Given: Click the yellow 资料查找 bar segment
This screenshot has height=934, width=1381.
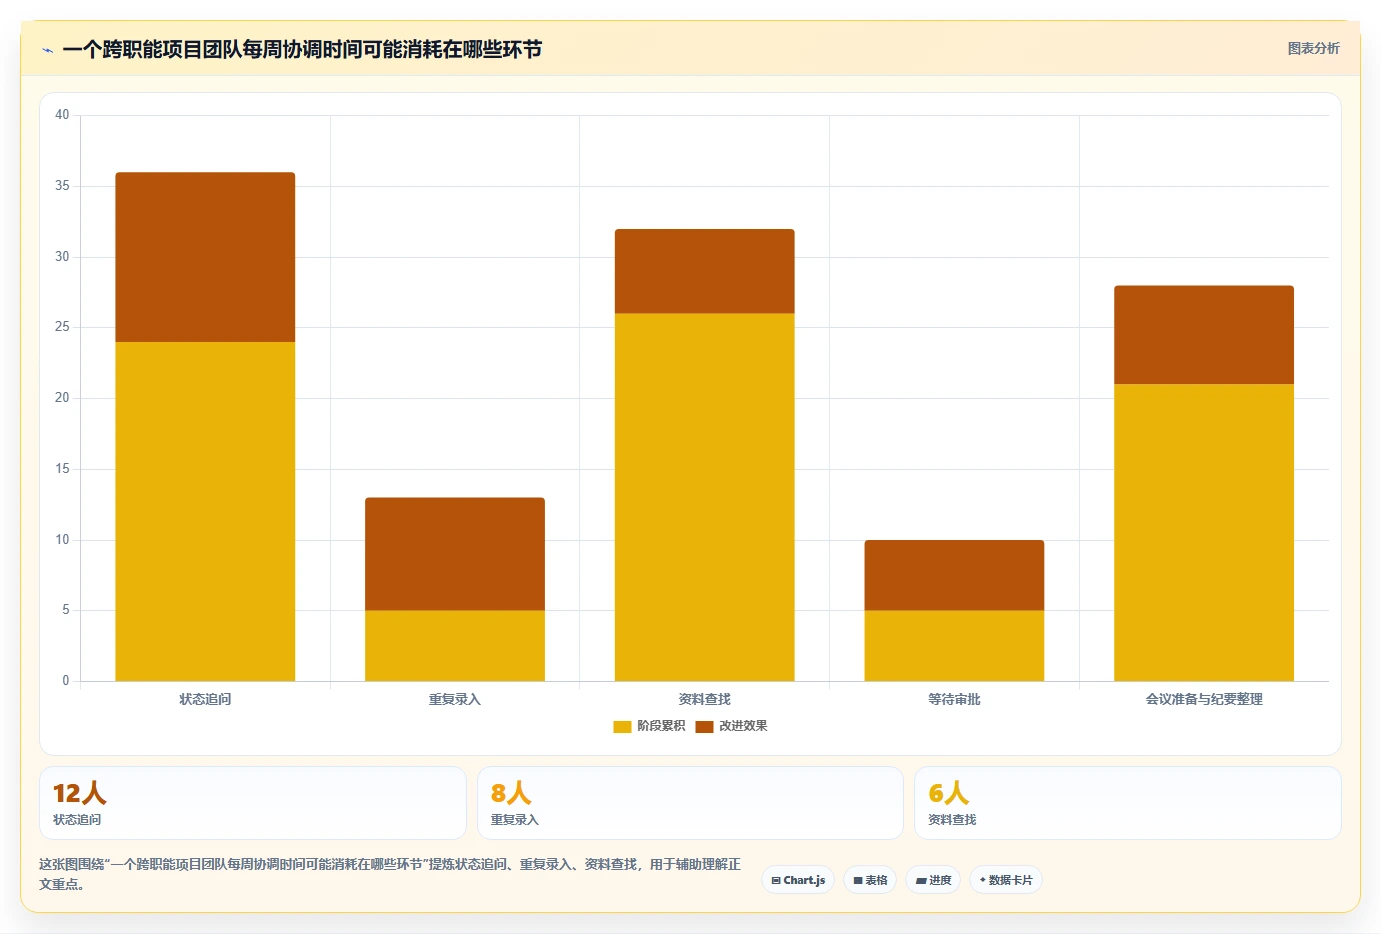Looking at the screenshot, I should click(705, 497).
